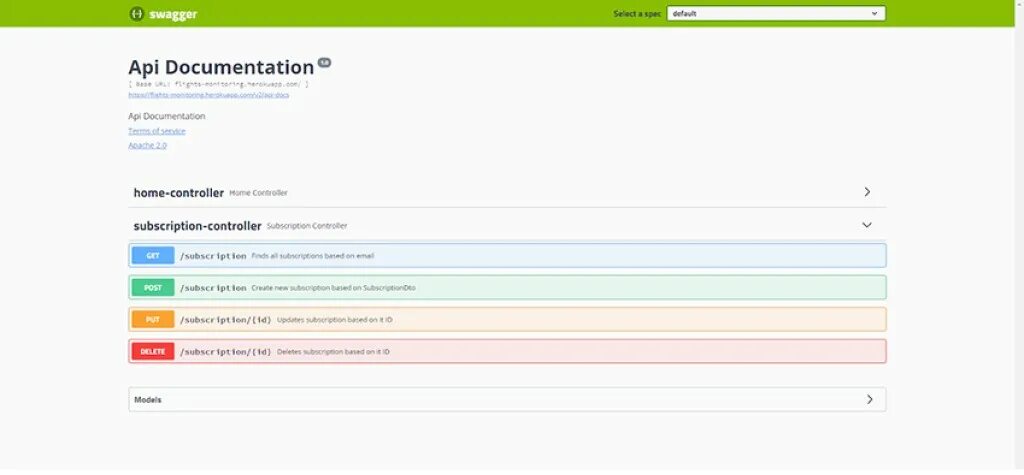Click the subscription-controller down chevron
Image resolution: width=1024 pixels, height=475 pixels.
pos(867,225)
